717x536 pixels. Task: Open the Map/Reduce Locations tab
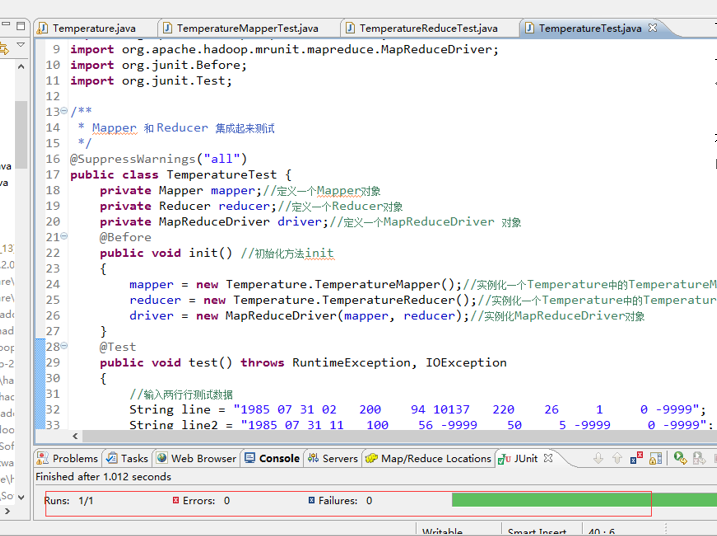[436, 458]
